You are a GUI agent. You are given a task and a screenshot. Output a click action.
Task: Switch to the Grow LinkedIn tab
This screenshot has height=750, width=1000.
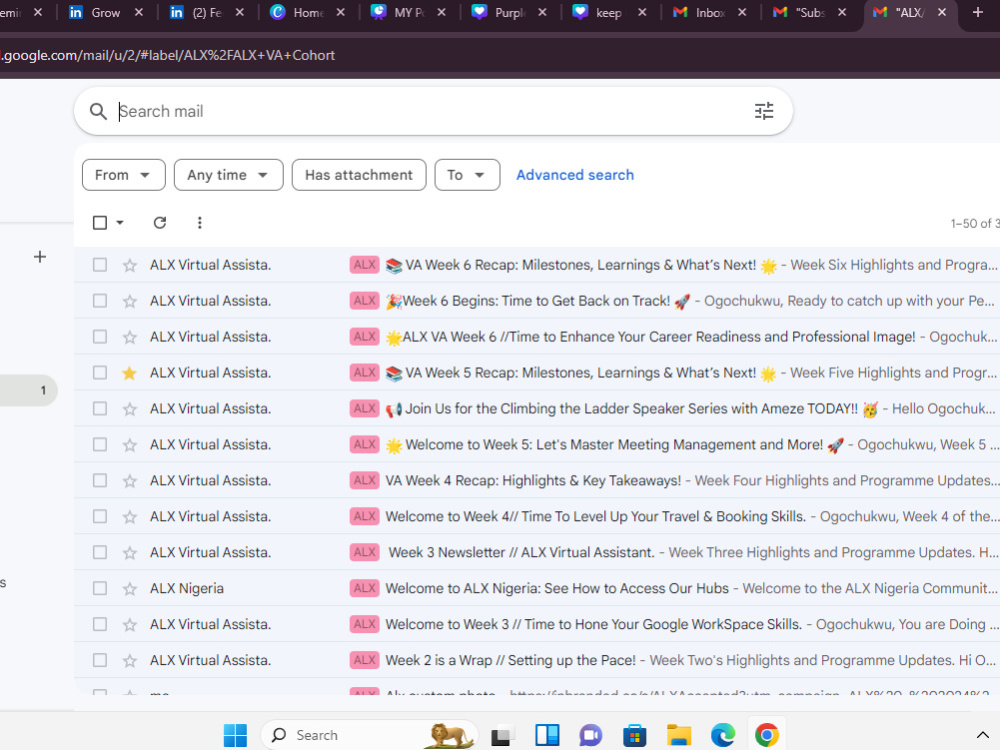[105, 13]
